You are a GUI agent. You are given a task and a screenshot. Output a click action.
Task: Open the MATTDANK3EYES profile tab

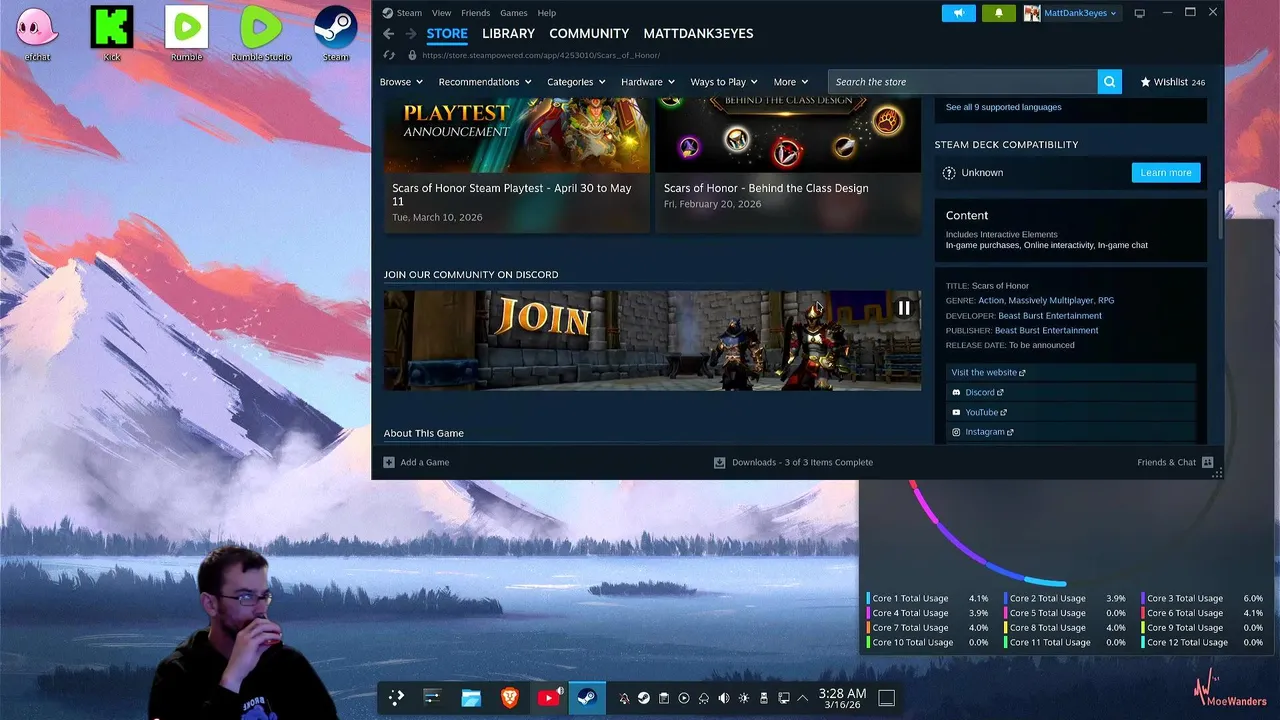pos(698,34)
